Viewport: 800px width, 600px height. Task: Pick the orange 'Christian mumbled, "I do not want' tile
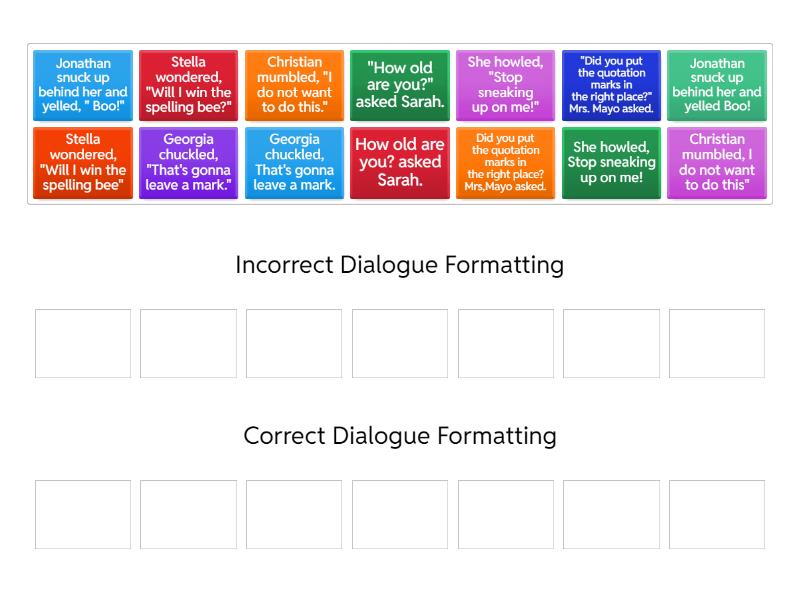pyautogui.click(x=294, y=85)
